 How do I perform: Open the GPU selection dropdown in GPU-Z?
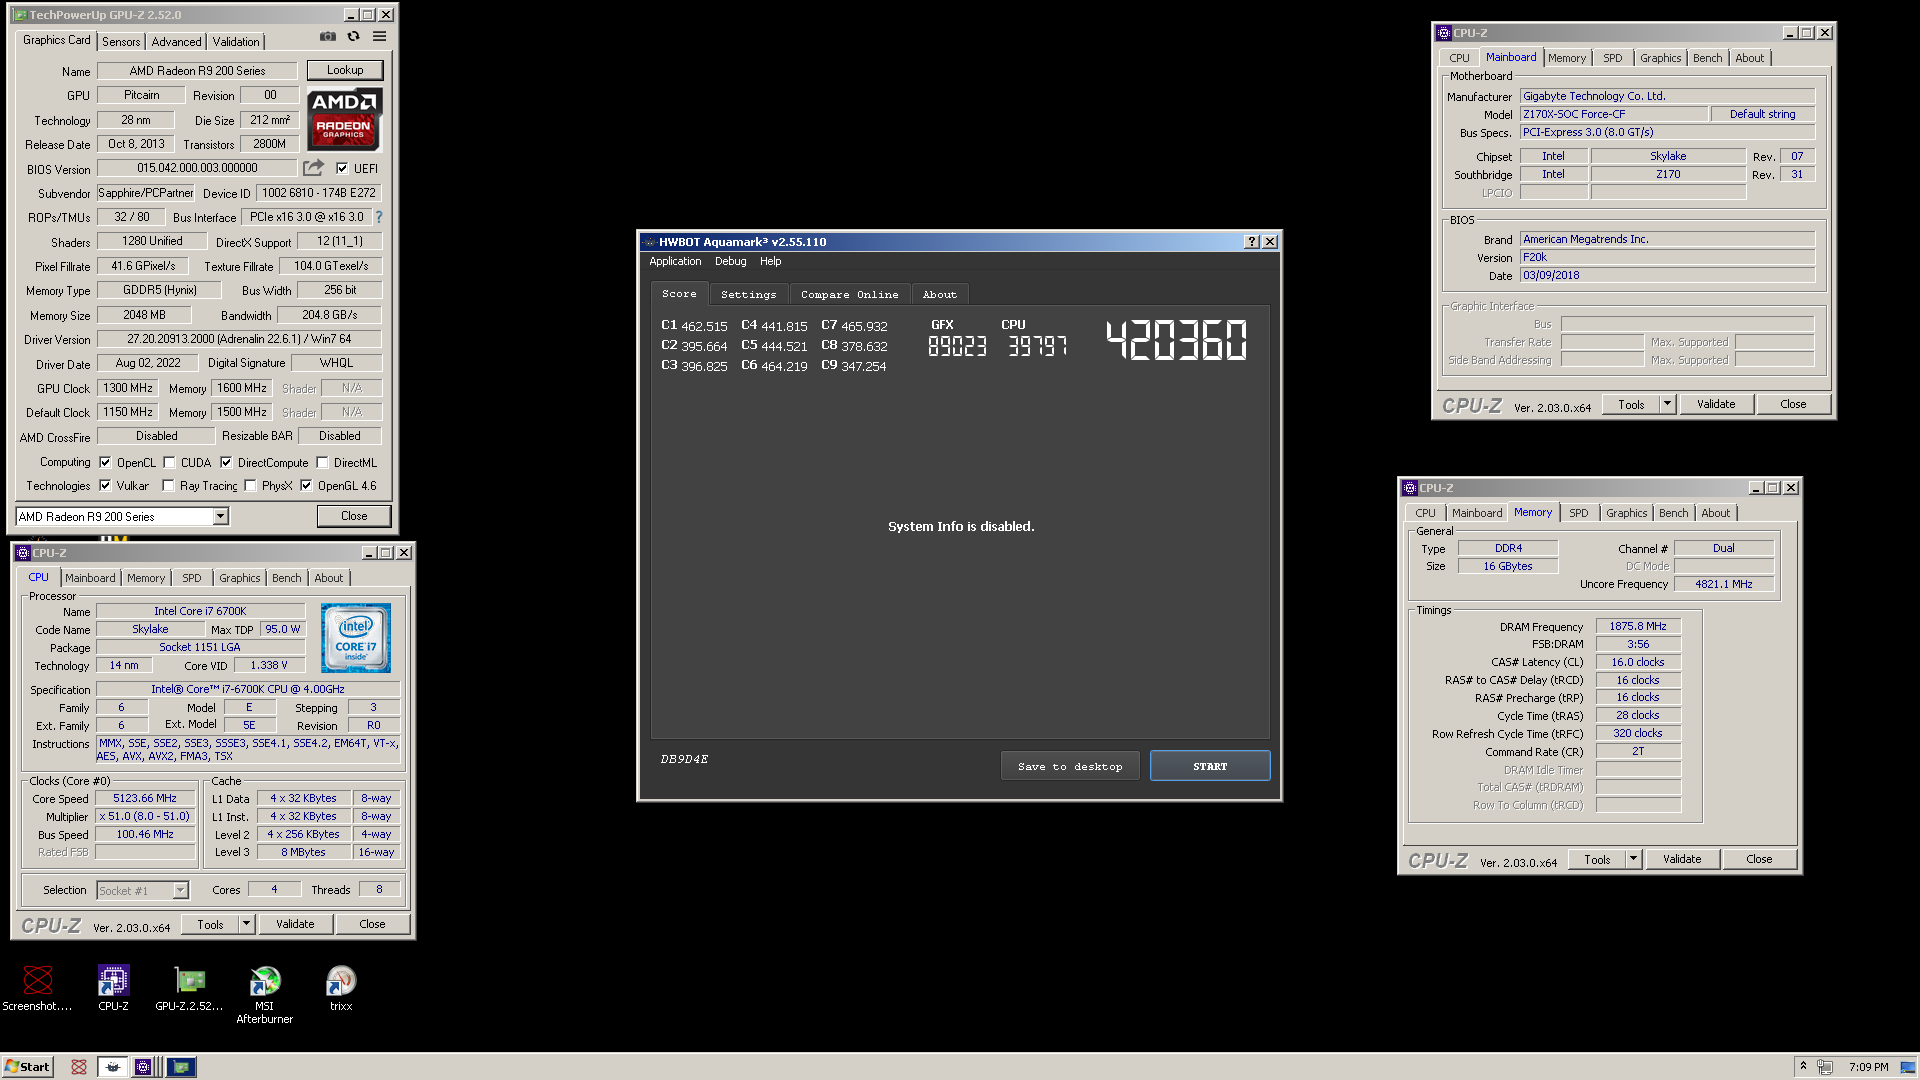pyautogui.click(x=221, y=517)
